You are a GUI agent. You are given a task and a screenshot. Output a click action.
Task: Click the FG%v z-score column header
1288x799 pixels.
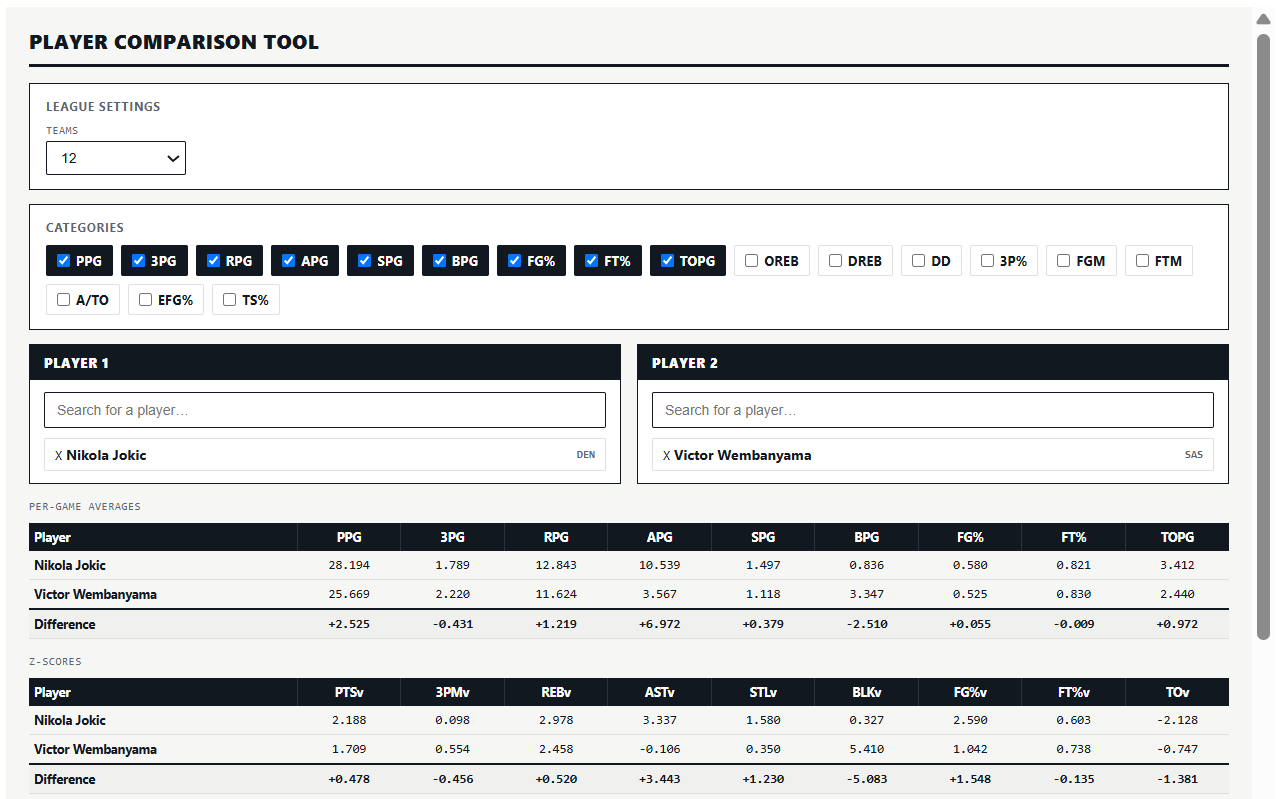click(970, 692)
